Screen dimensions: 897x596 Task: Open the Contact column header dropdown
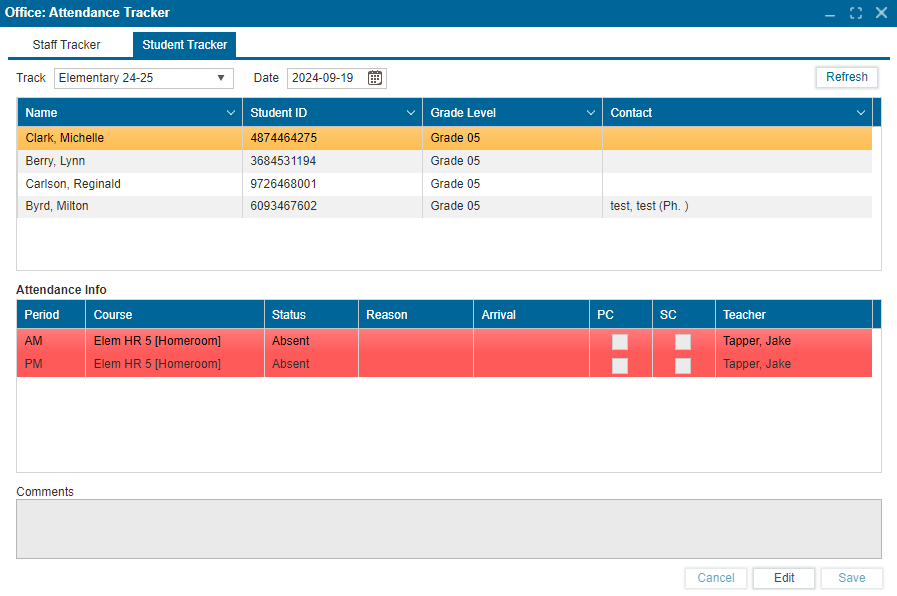(x=860, y=112)
